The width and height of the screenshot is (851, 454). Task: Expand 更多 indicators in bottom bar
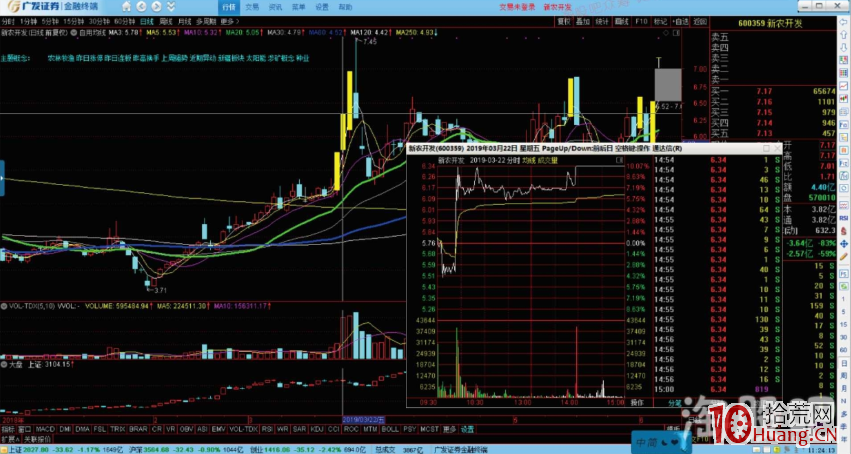coord(449,429)
